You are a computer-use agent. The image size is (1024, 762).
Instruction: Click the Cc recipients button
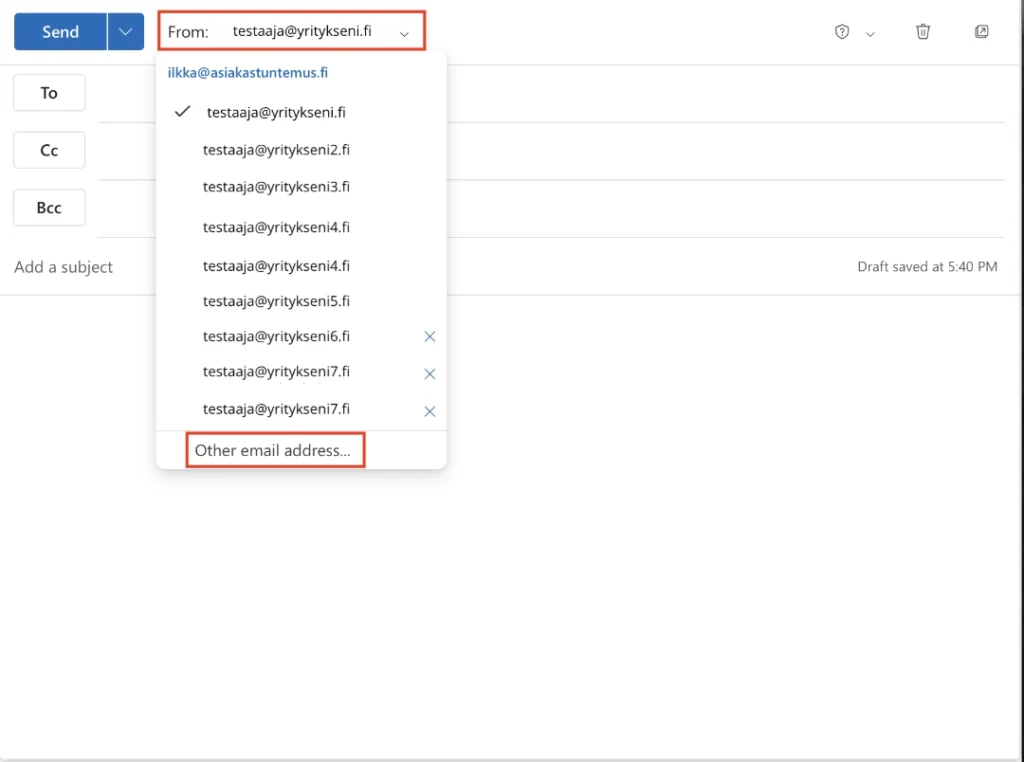tap(49, 150)
